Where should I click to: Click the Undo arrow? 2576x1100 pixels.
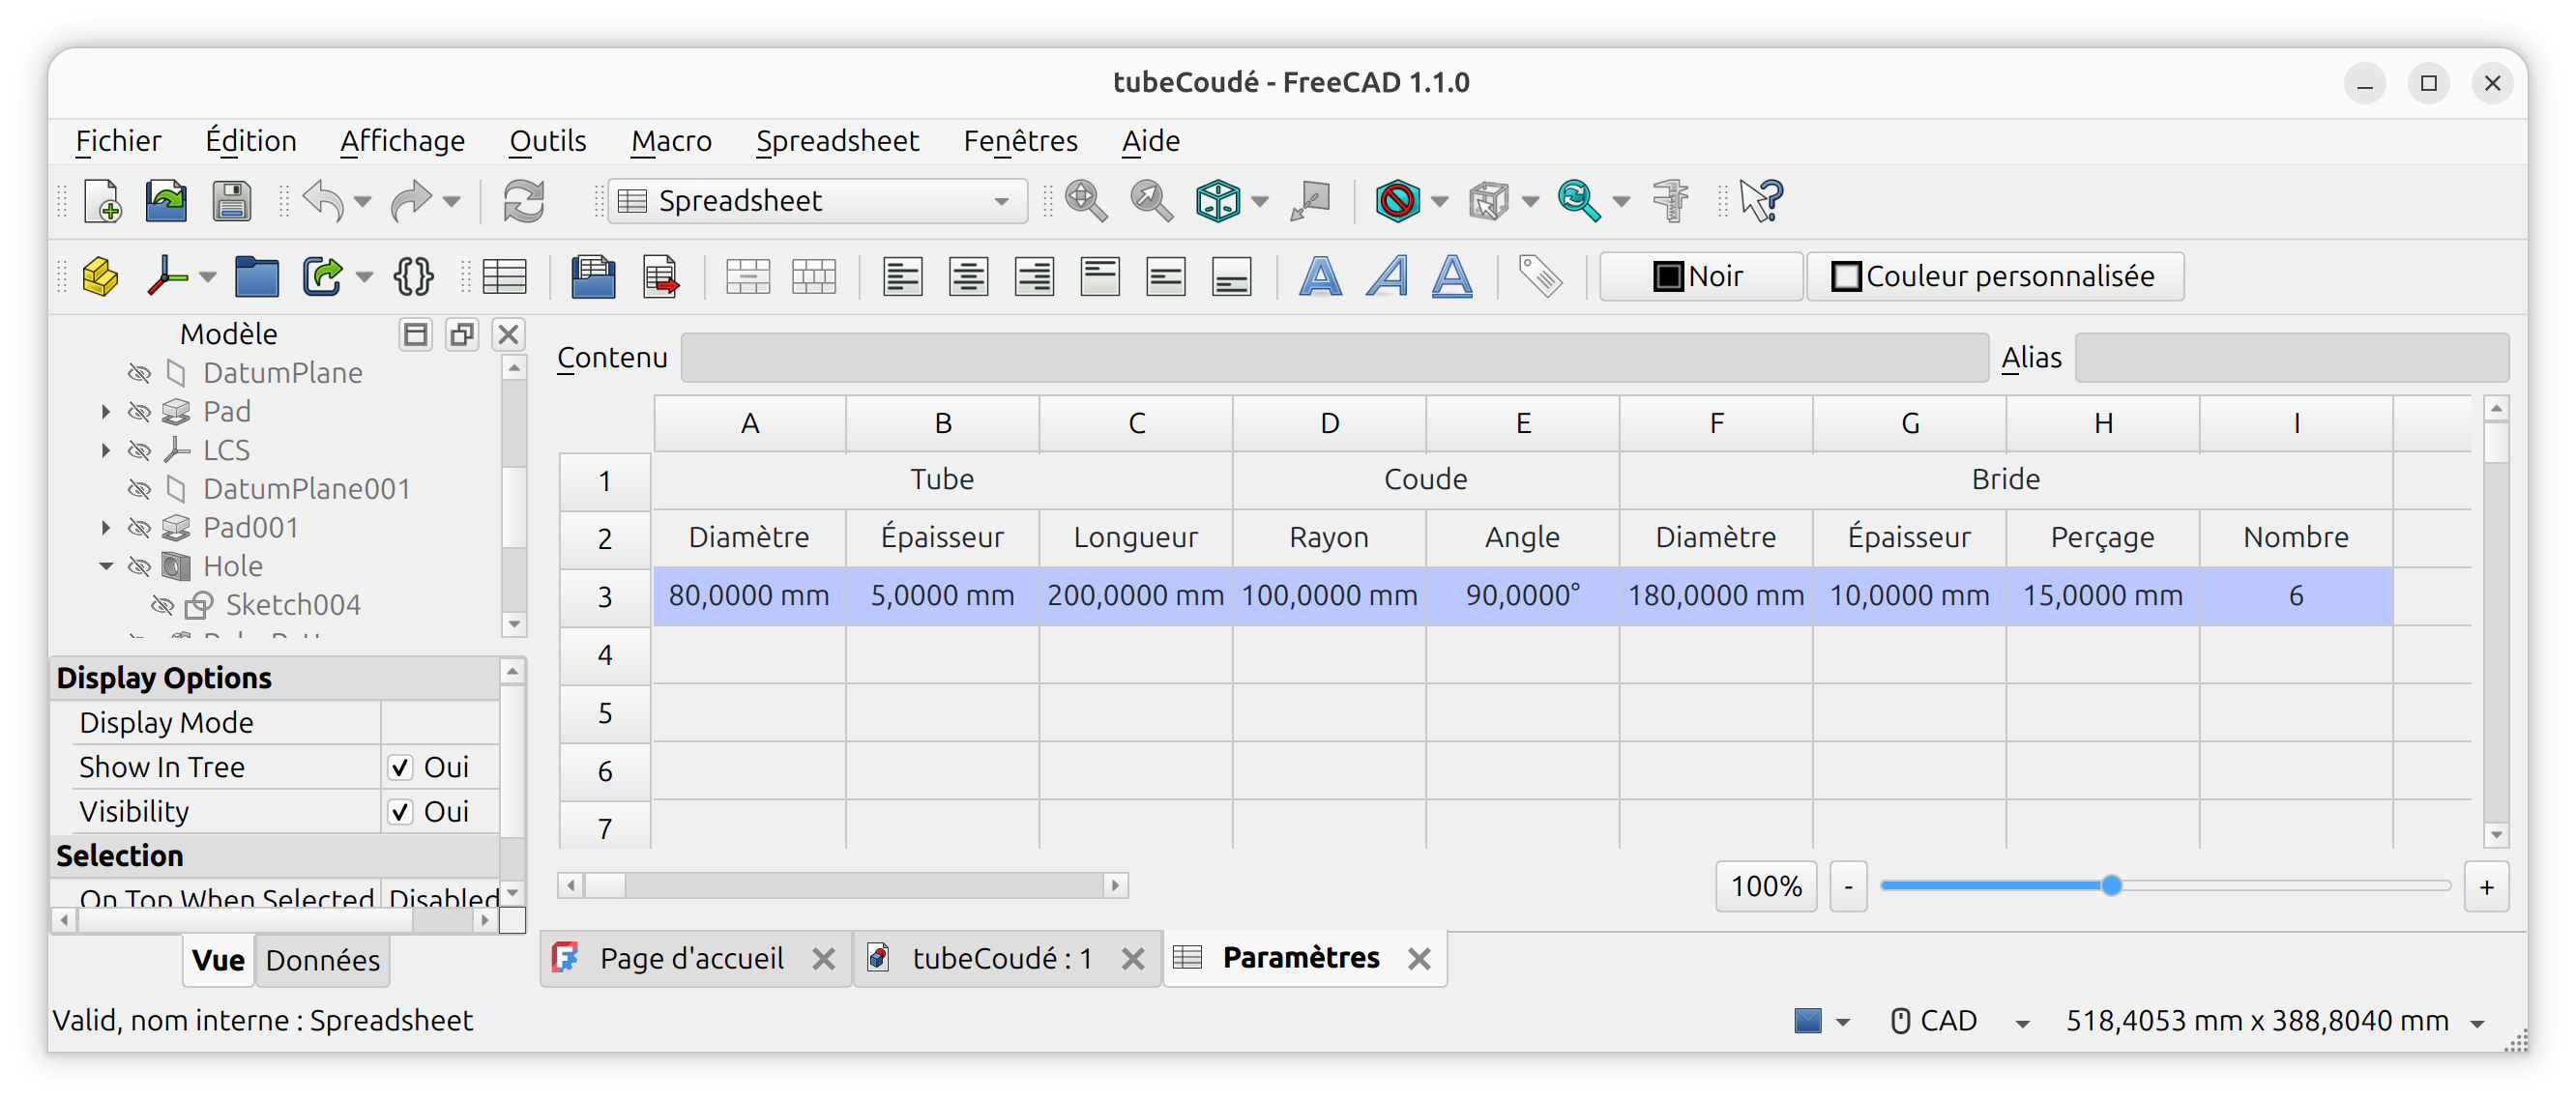[x=323, y=201]
